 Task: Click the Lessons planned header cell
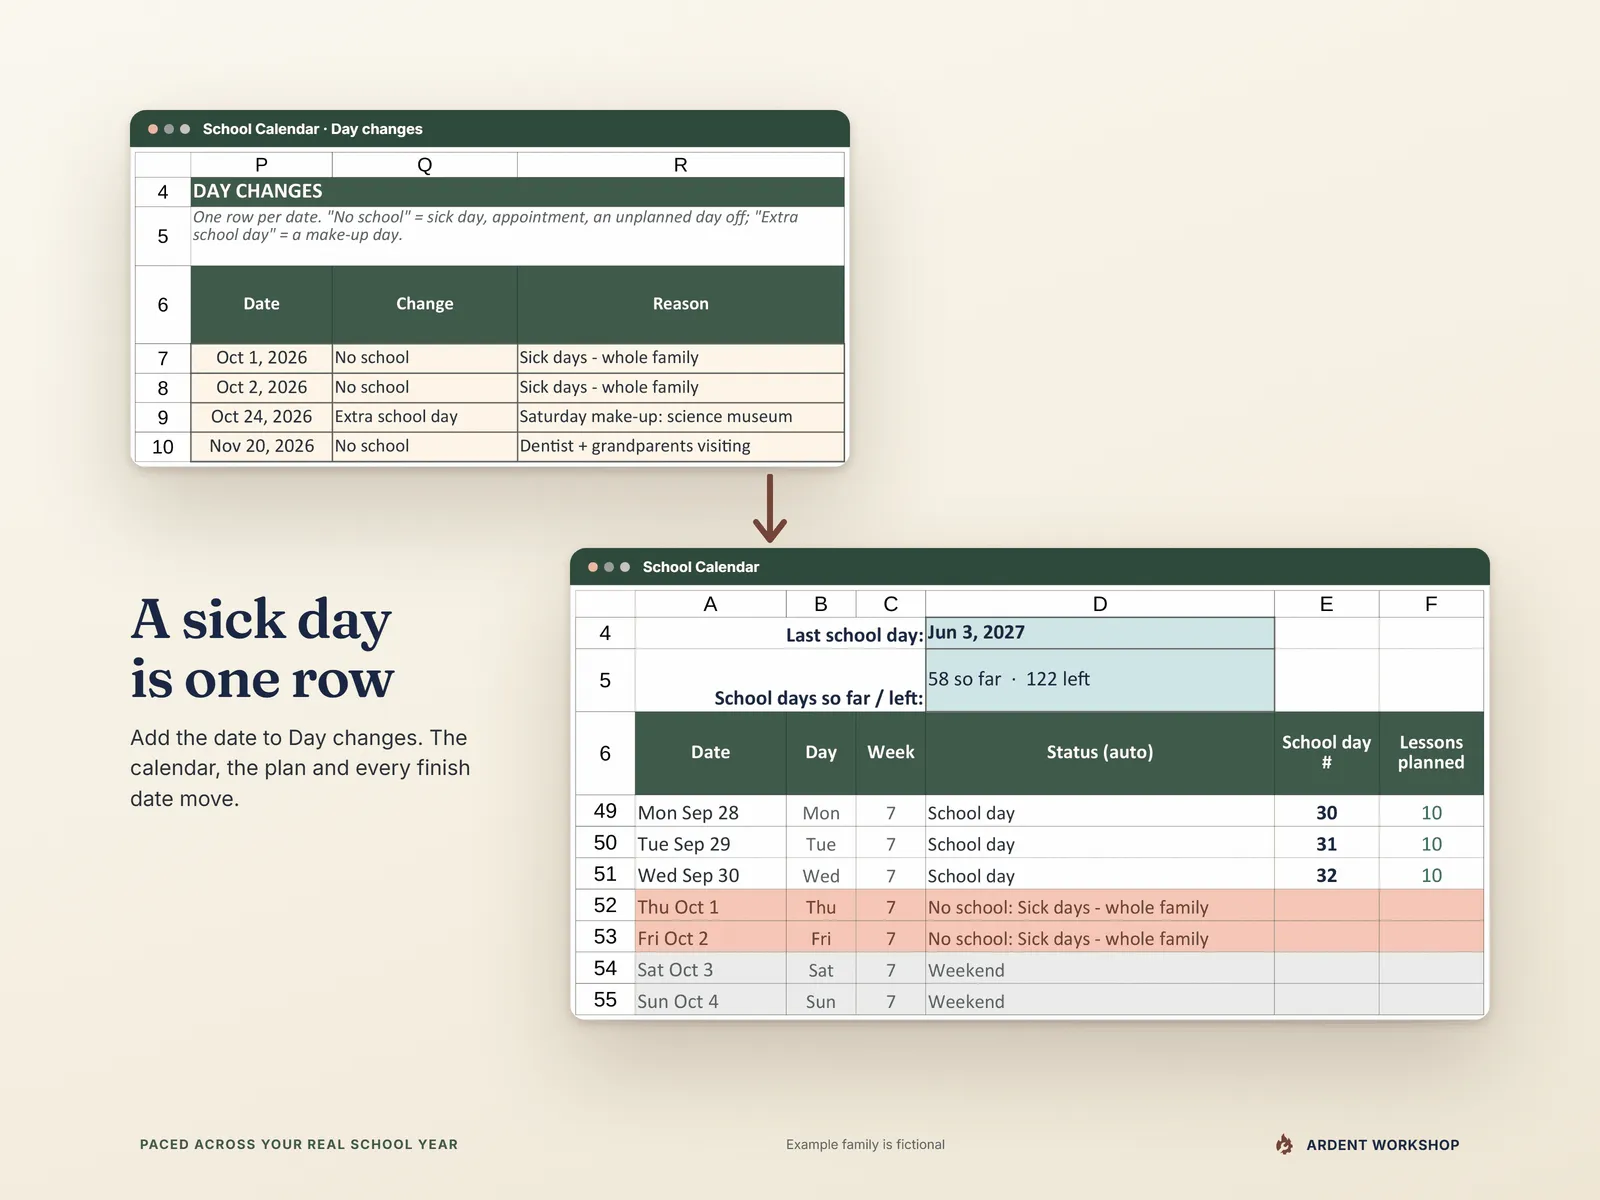pyautogui.click(x=1431, y=753)
